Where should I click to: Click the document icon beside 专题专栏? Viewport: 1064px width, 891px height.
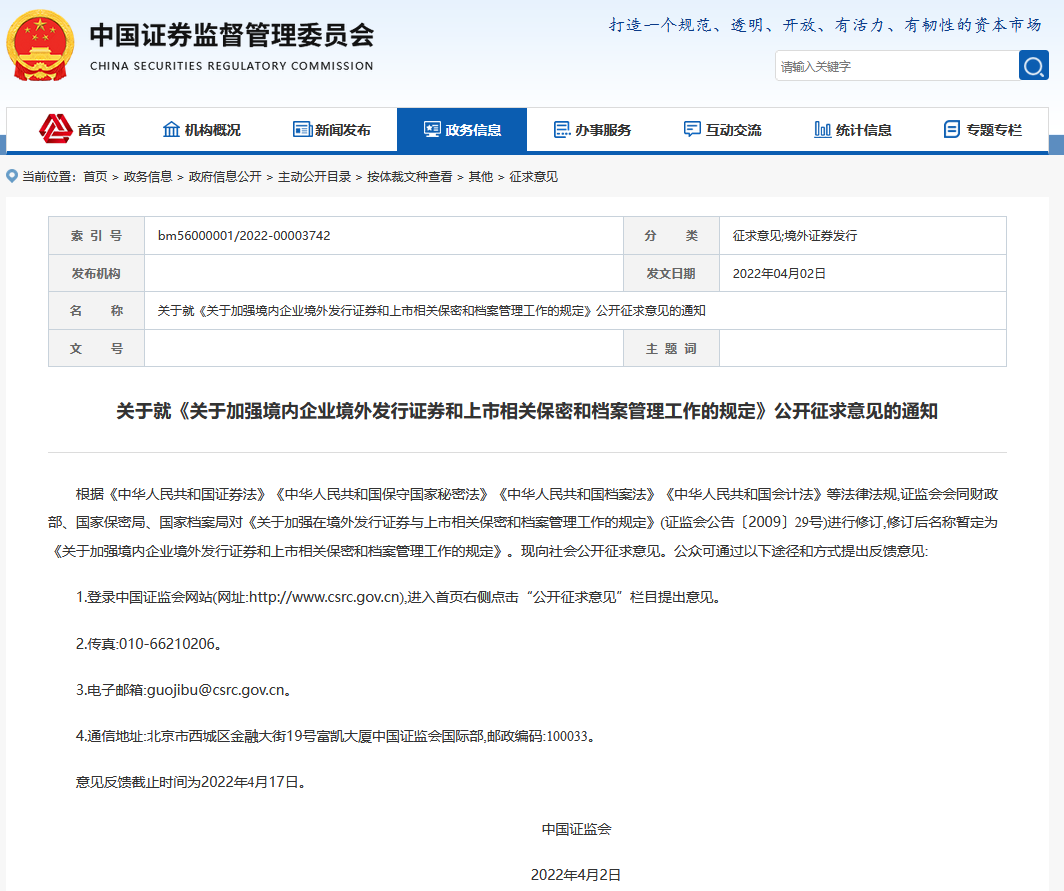(x=952, y=129)
